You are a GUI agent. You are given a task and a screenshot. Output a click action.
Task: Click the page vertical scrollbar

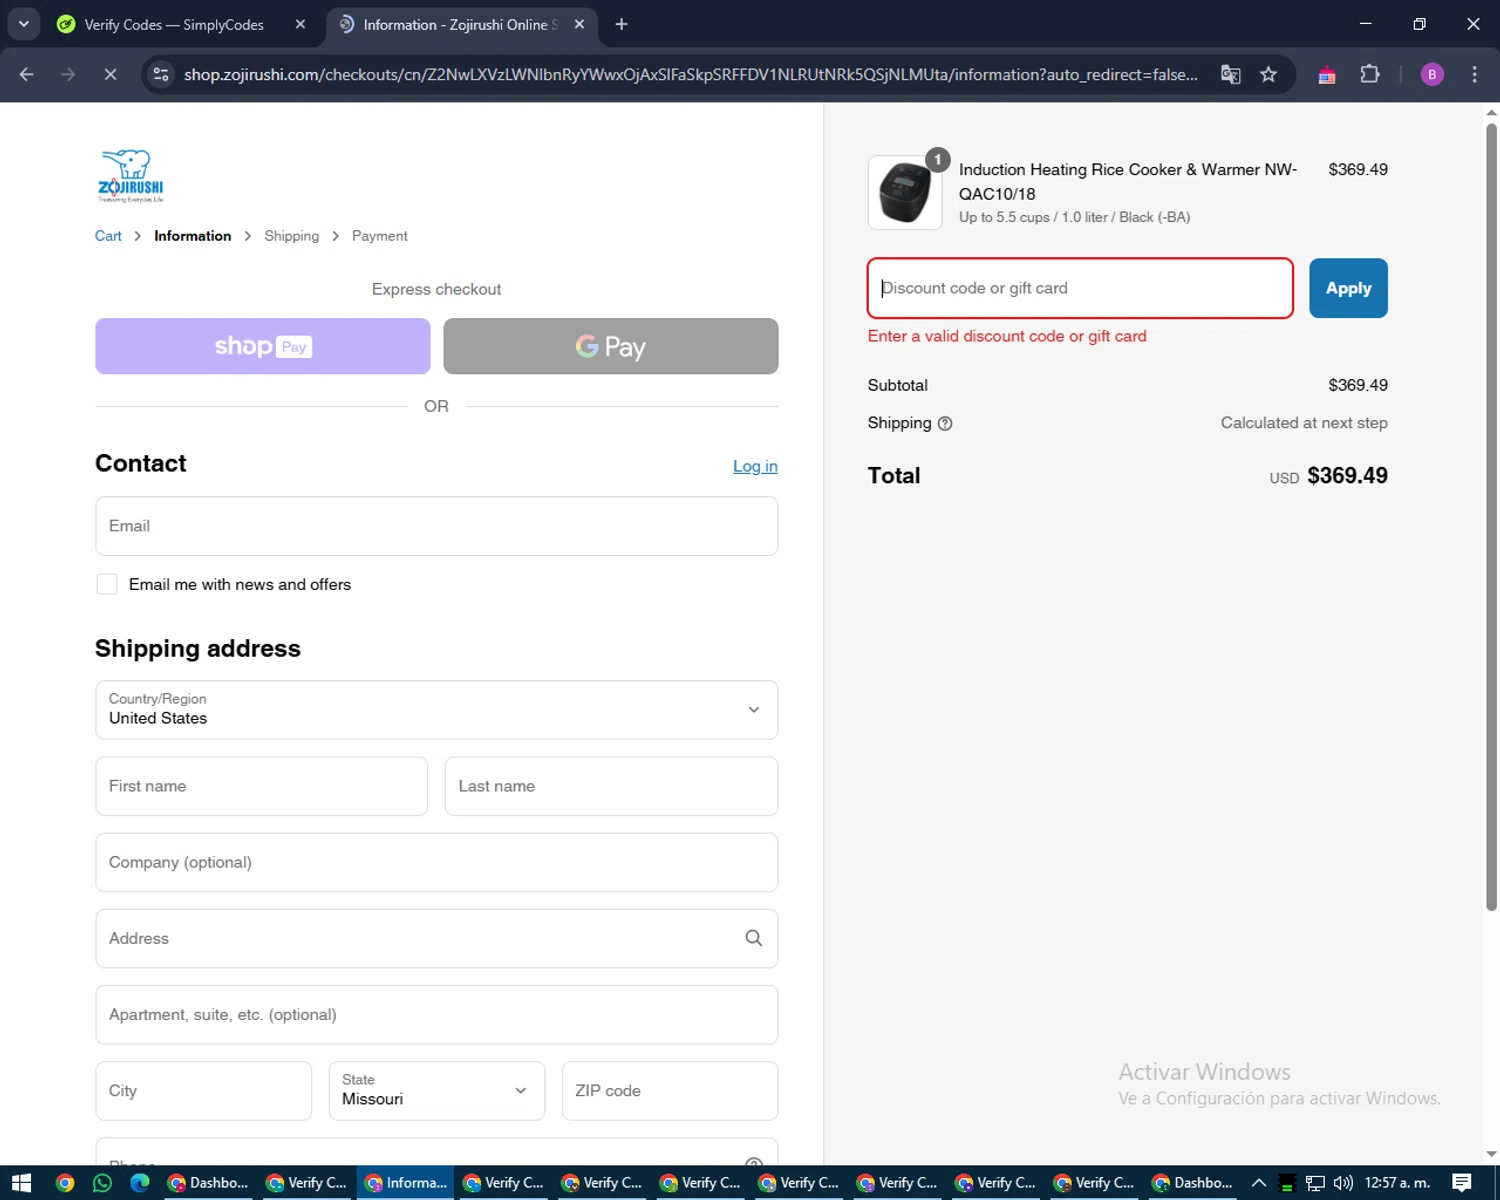(1491, 515)
